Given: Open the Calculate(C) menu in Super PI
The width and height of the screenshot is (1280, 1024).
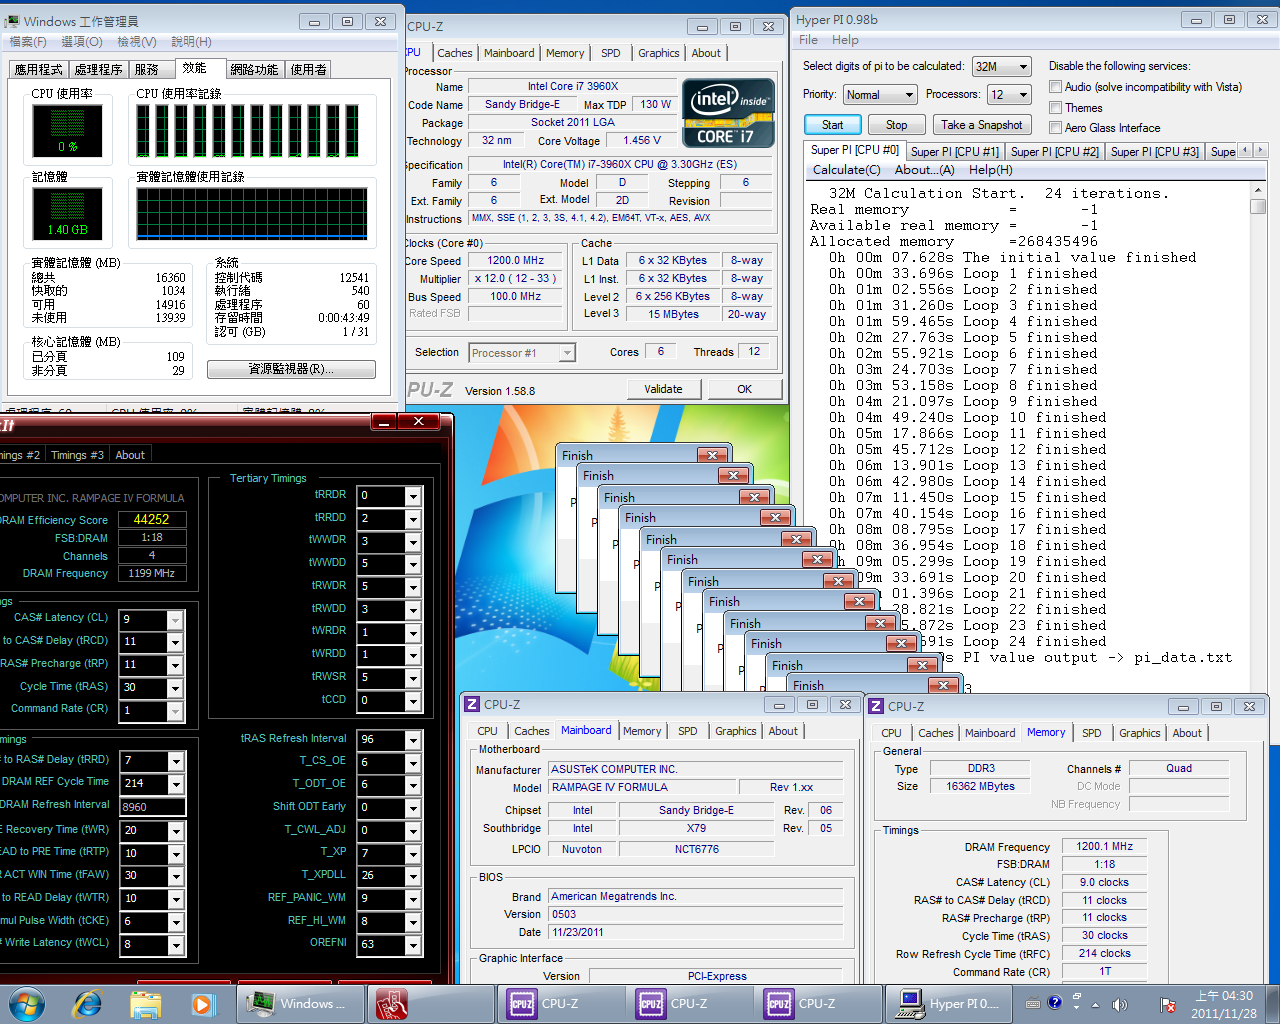Looking at the screenshot, I should [846, 170].
